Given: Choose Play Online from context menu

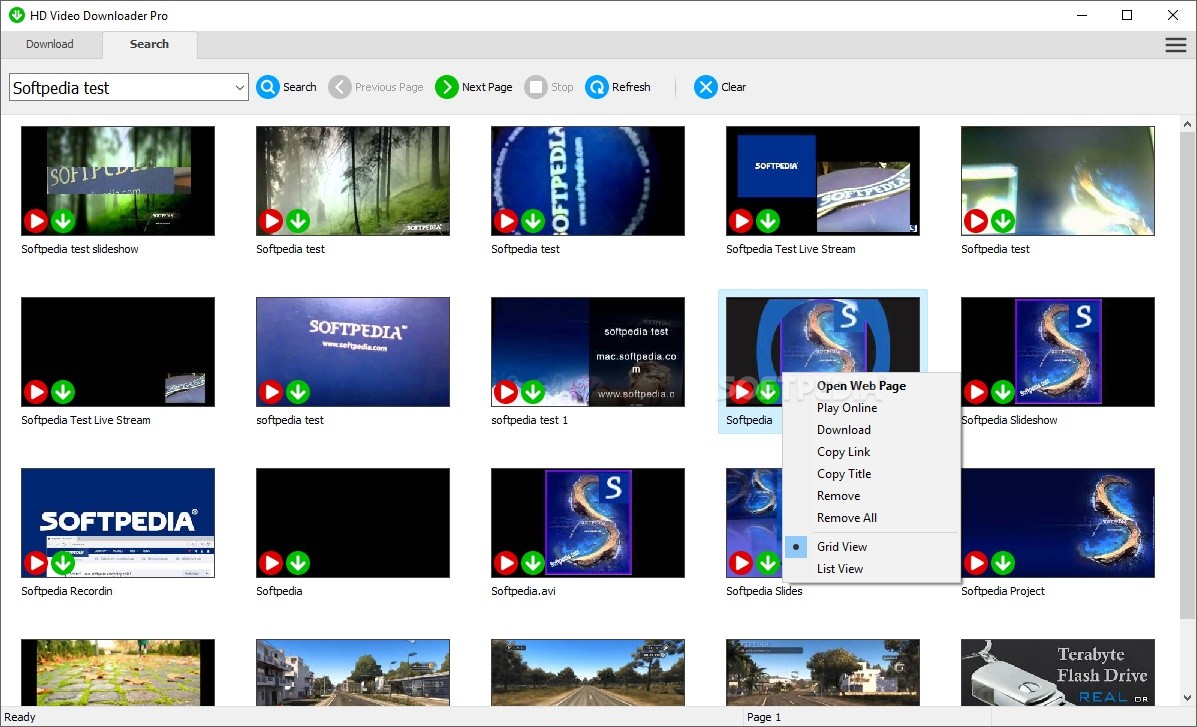Looking at the screenshot, I should click(847, 408).
